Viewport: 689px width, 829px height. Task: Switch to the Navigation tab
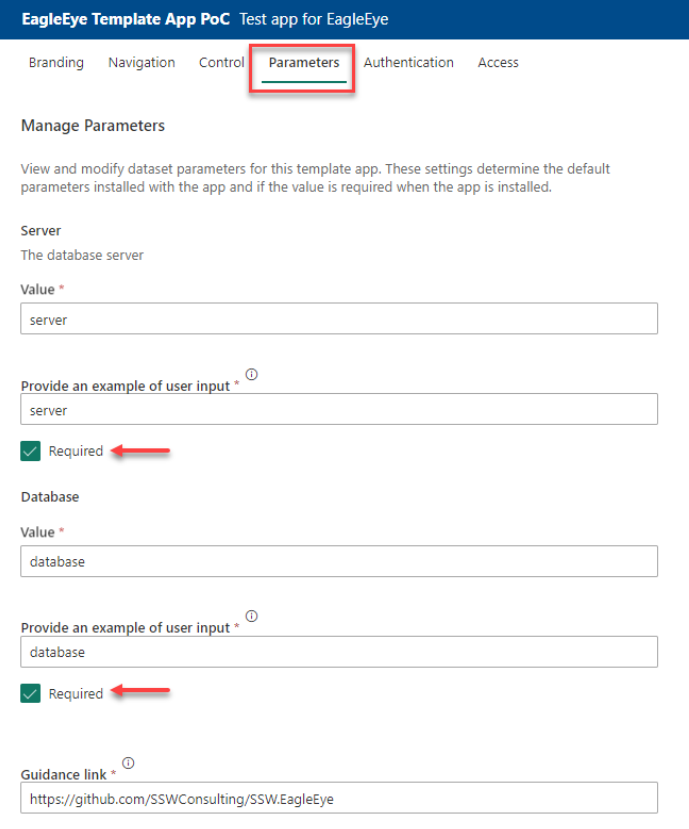click(x=141, y=62)
